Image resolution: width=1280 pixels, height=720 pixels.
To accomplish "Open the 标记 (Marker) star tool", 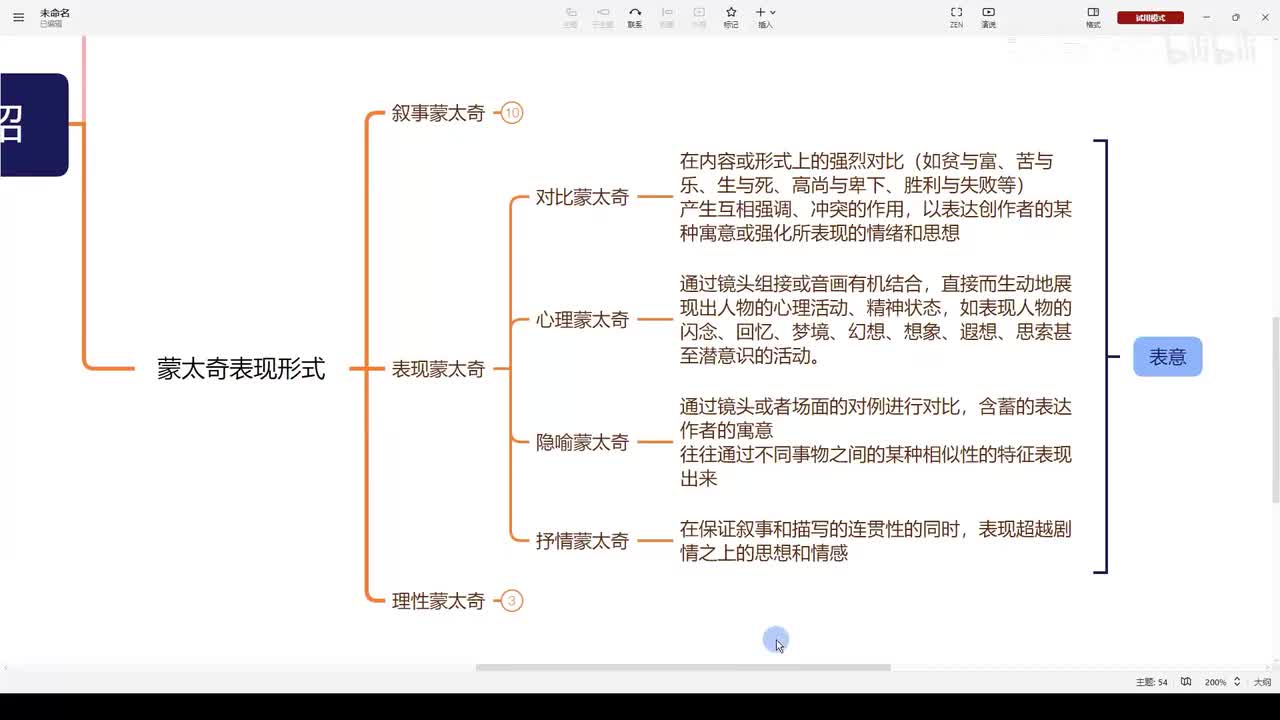I will [x=731, y=17].
